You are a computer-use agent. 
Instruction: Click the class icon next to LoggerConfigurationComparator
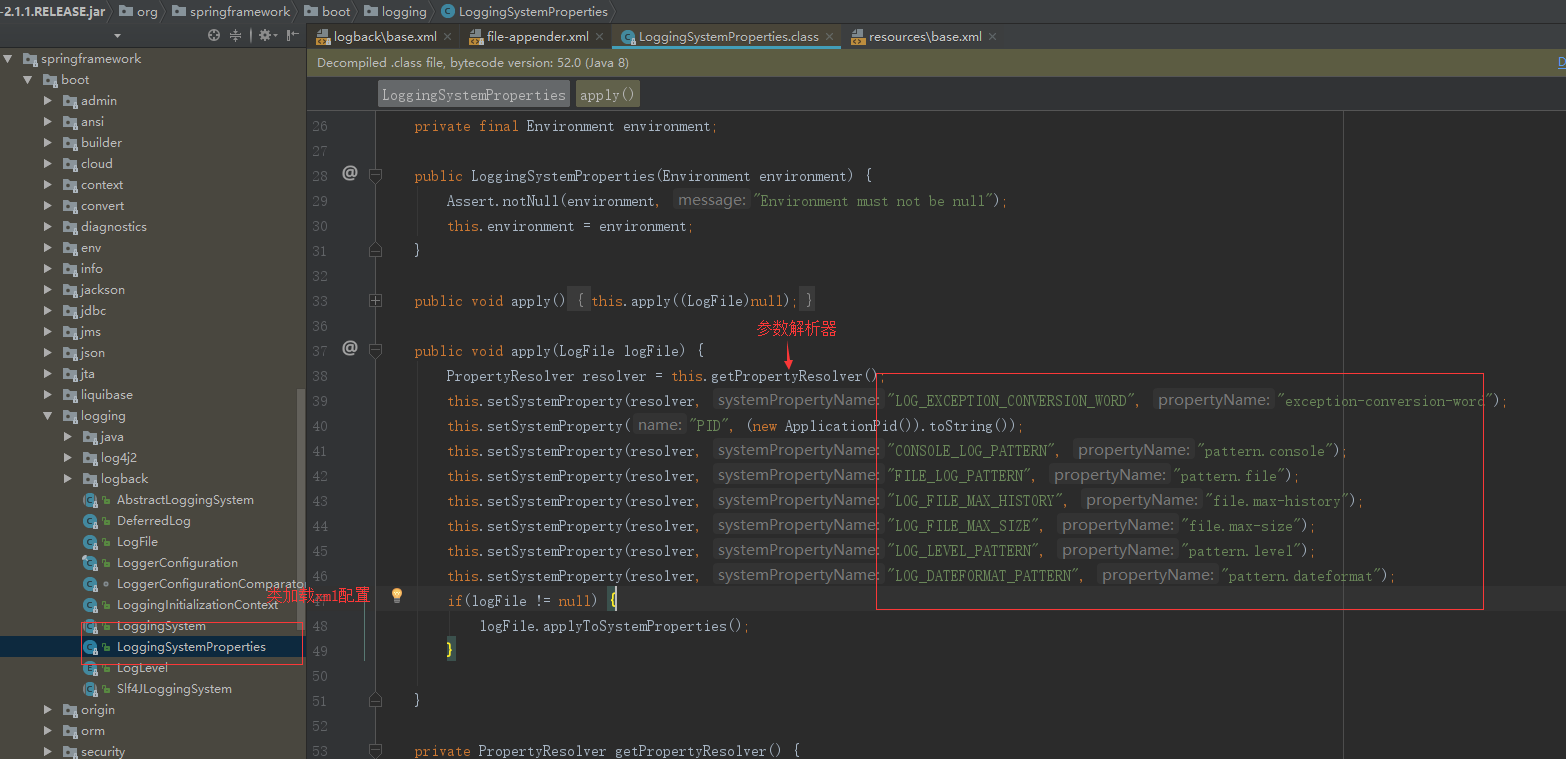coord(90,584)
